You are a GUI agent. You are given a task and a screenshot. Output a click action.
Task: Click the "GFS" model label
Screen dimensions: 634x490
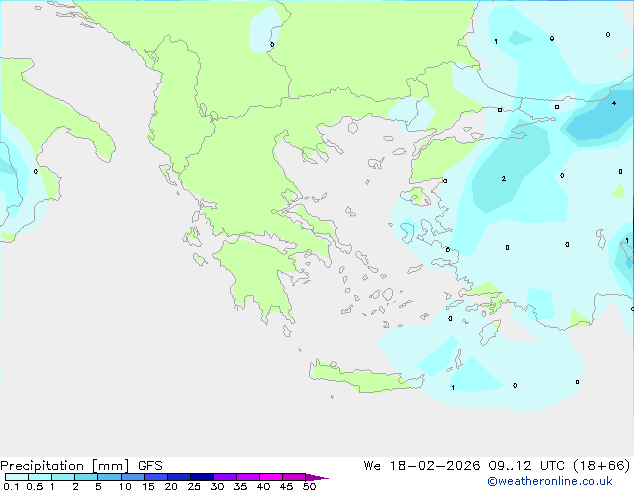150,466
